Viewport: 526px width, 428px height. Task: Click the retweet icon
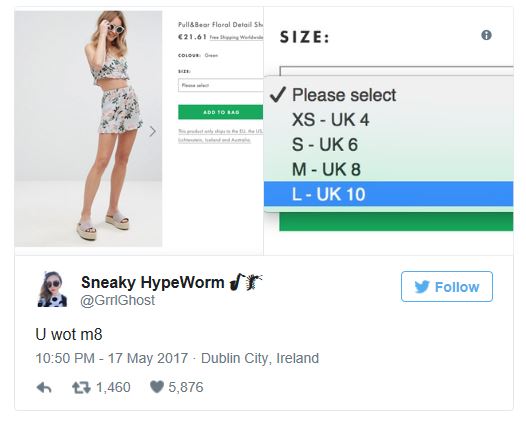click(82, 387)
